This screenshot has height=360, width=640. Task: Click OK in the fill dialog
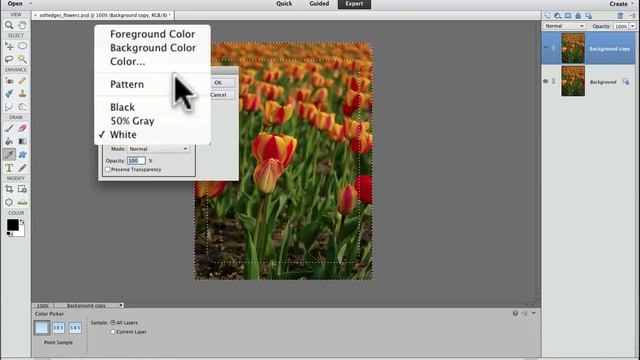[x=222, y=83]
